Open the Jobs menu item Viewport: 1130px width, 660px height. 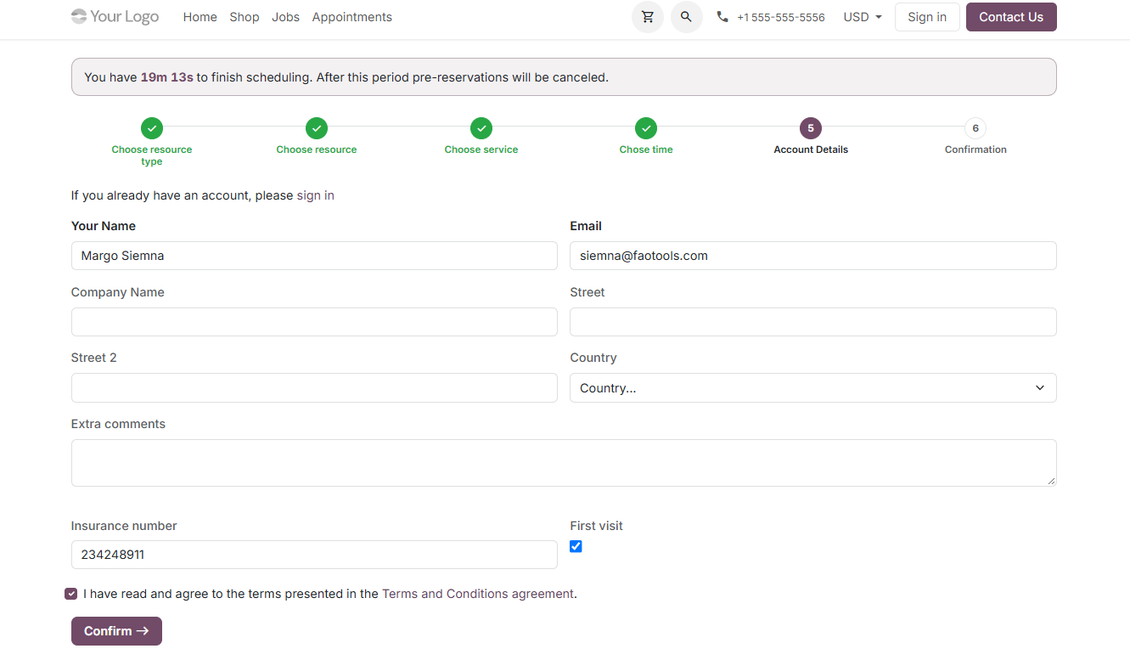click(285, 17)
